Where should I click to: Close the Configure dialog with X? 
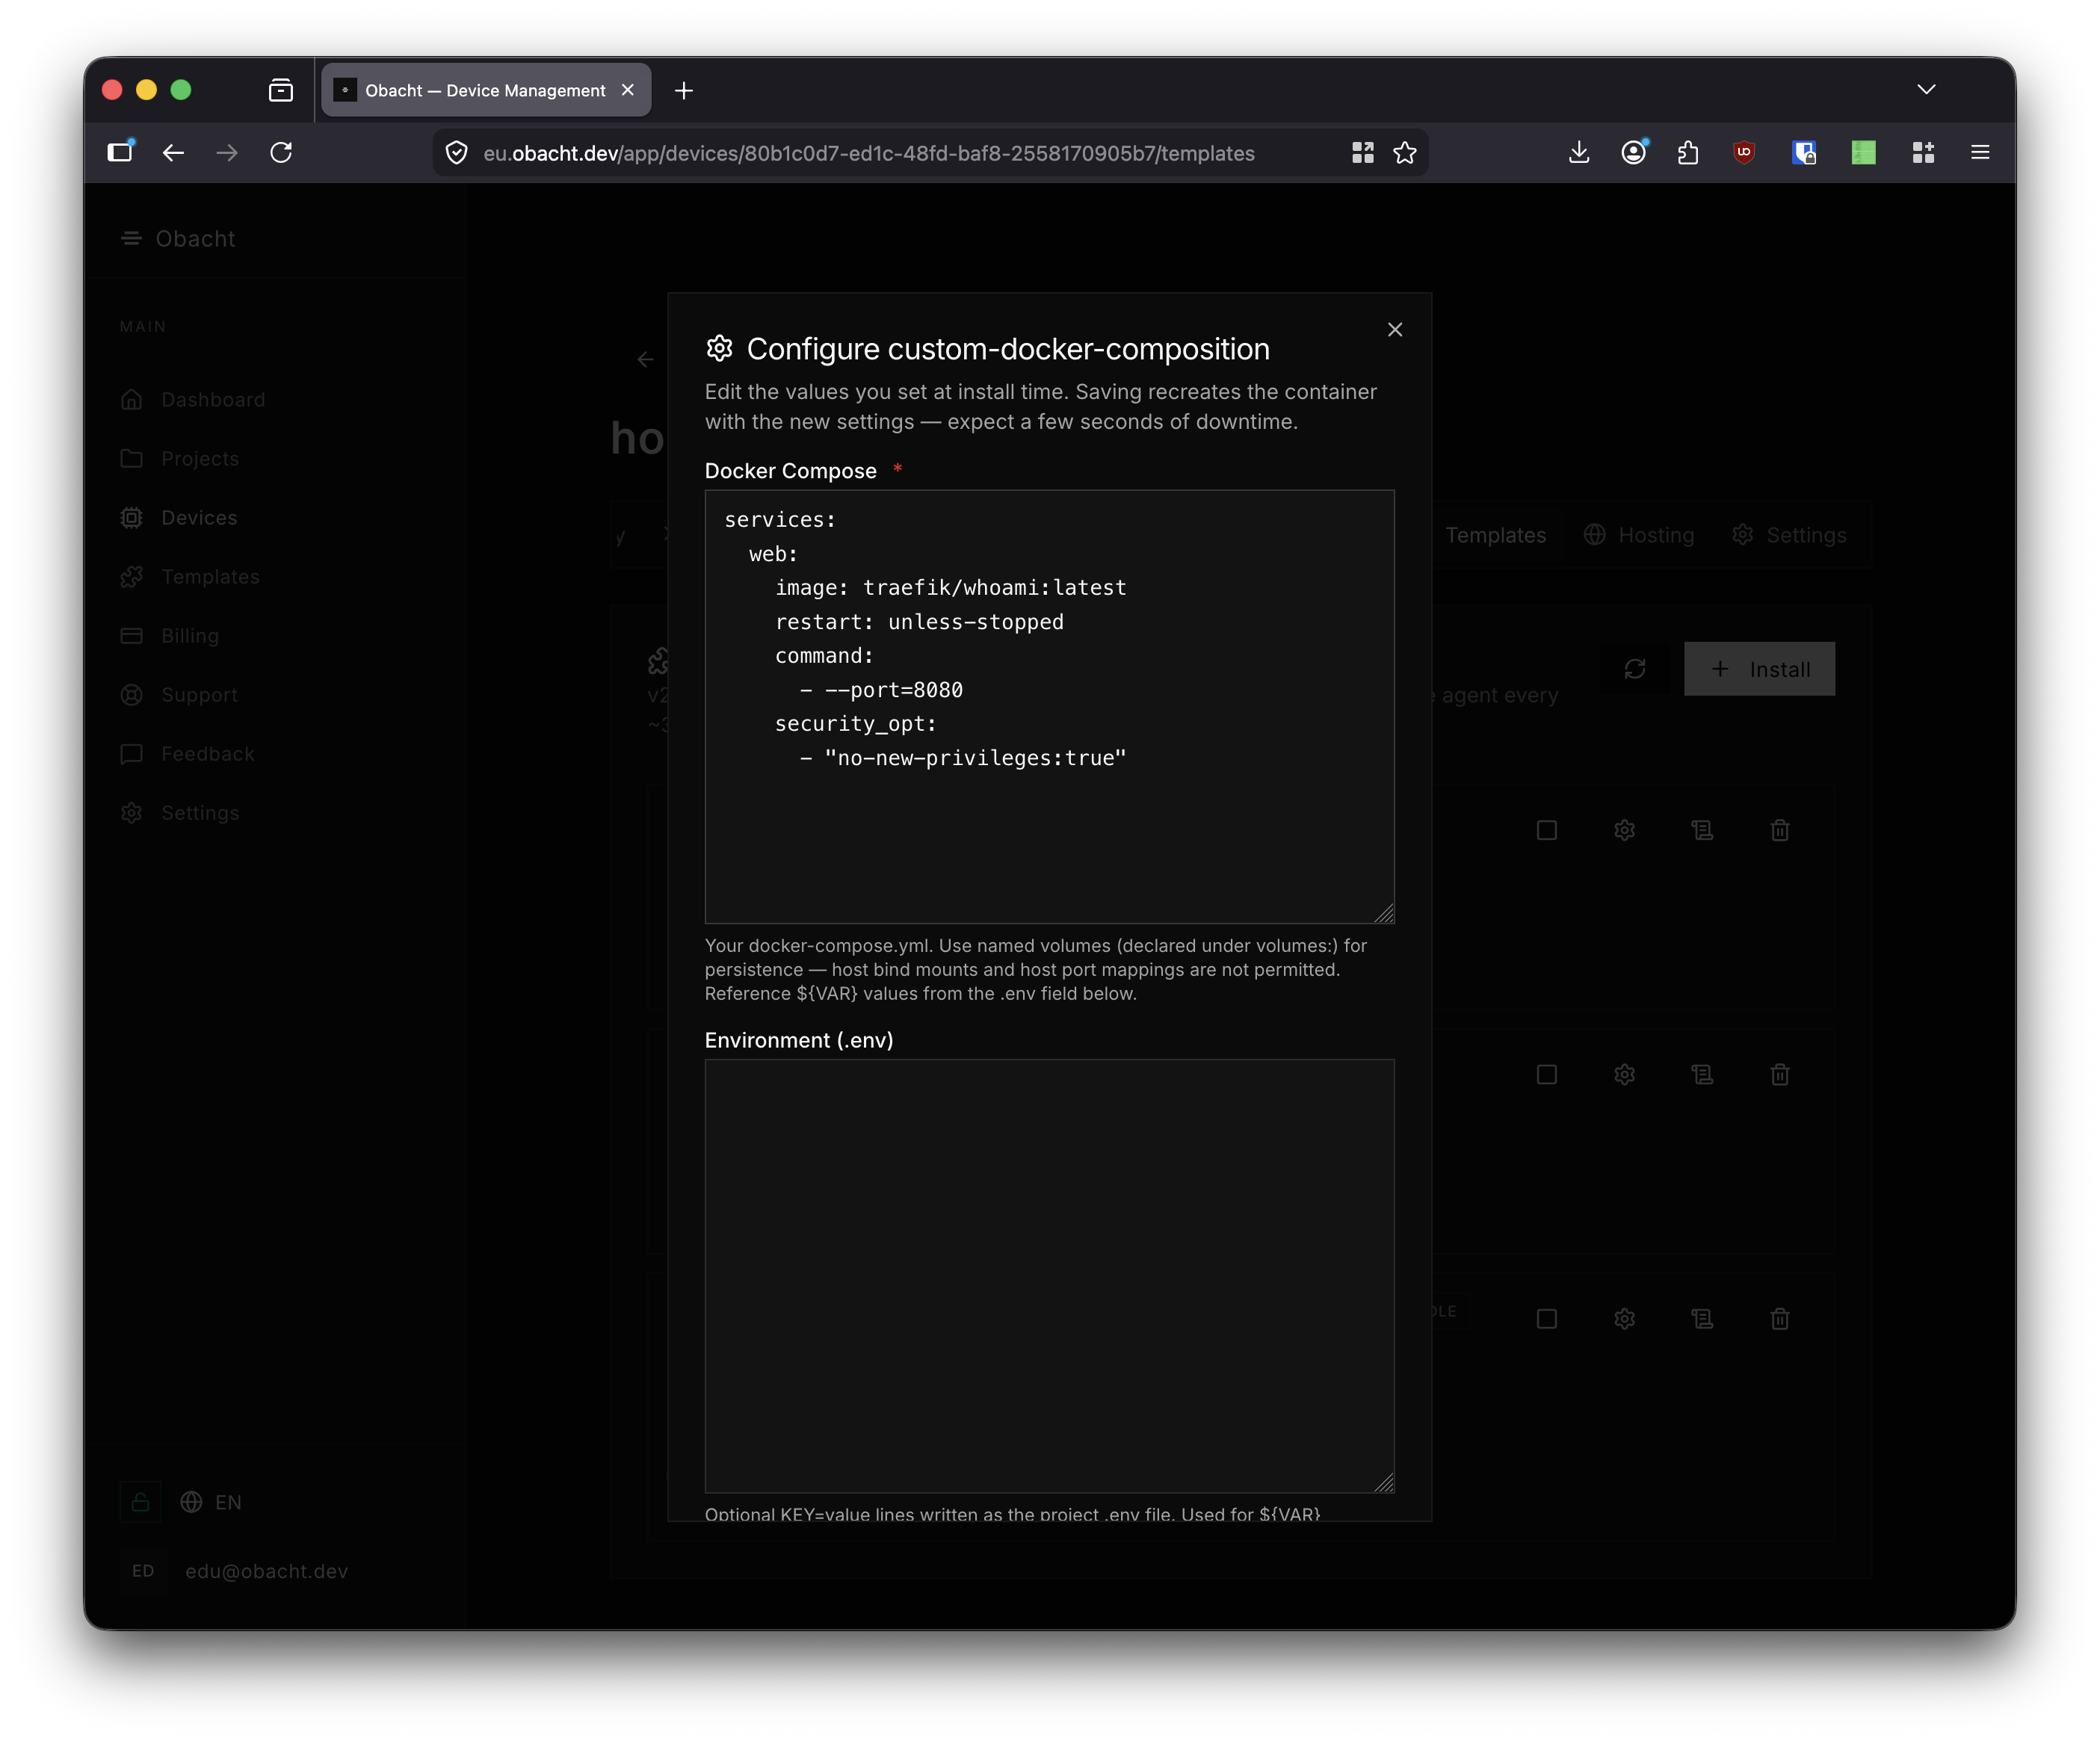tap(1395, 330)
